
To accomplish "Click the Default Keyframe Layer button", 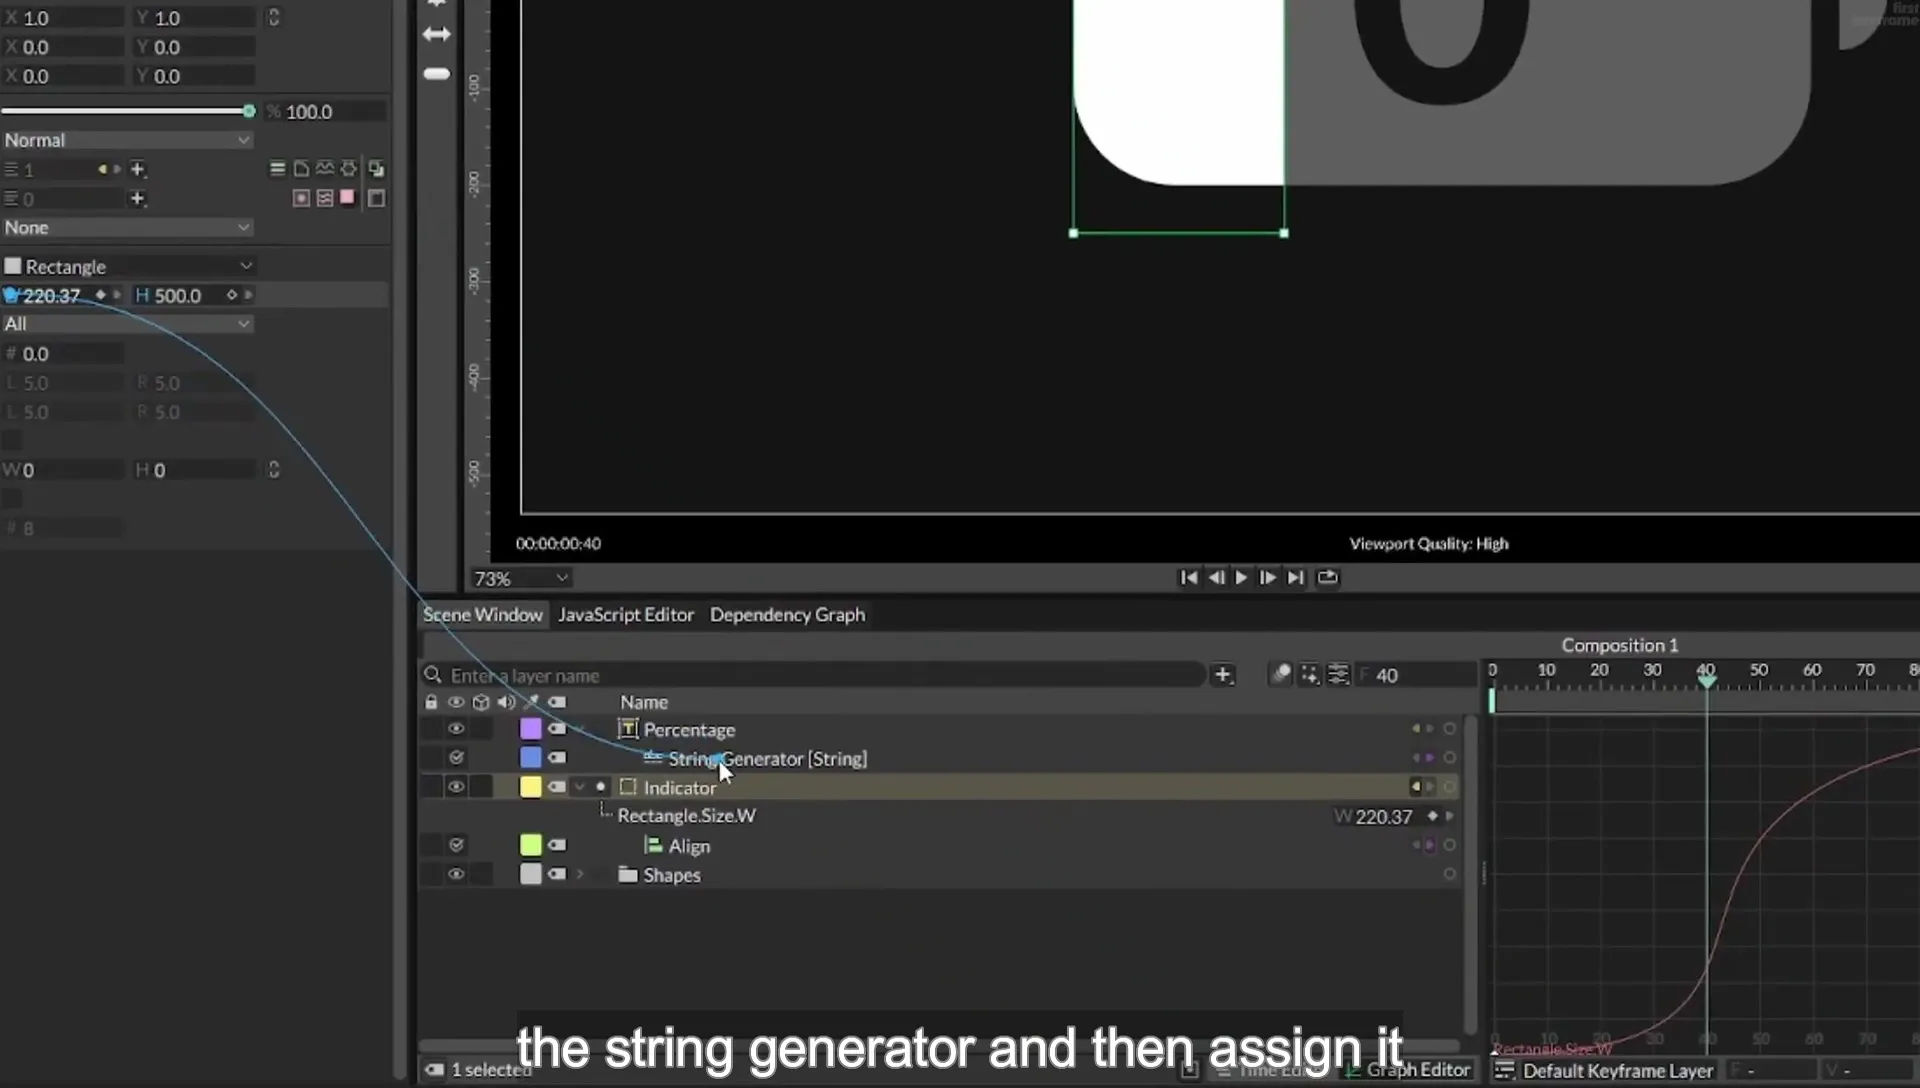I will click(1605, 1071).
